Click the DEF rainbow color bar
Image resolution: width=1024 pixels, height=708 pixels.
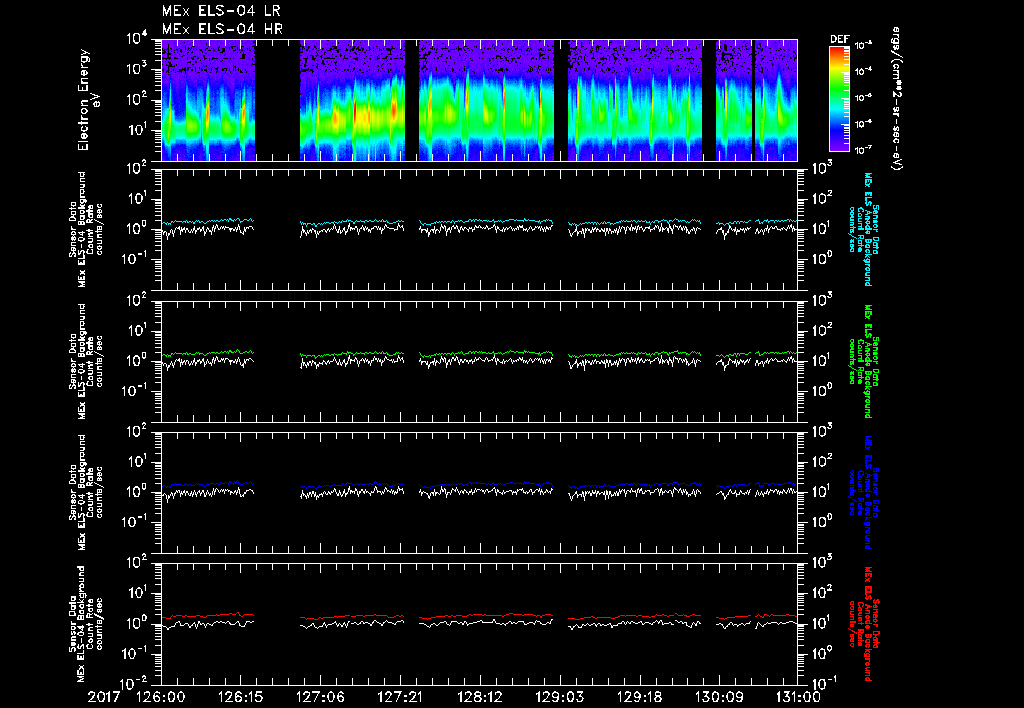[839, 99]
